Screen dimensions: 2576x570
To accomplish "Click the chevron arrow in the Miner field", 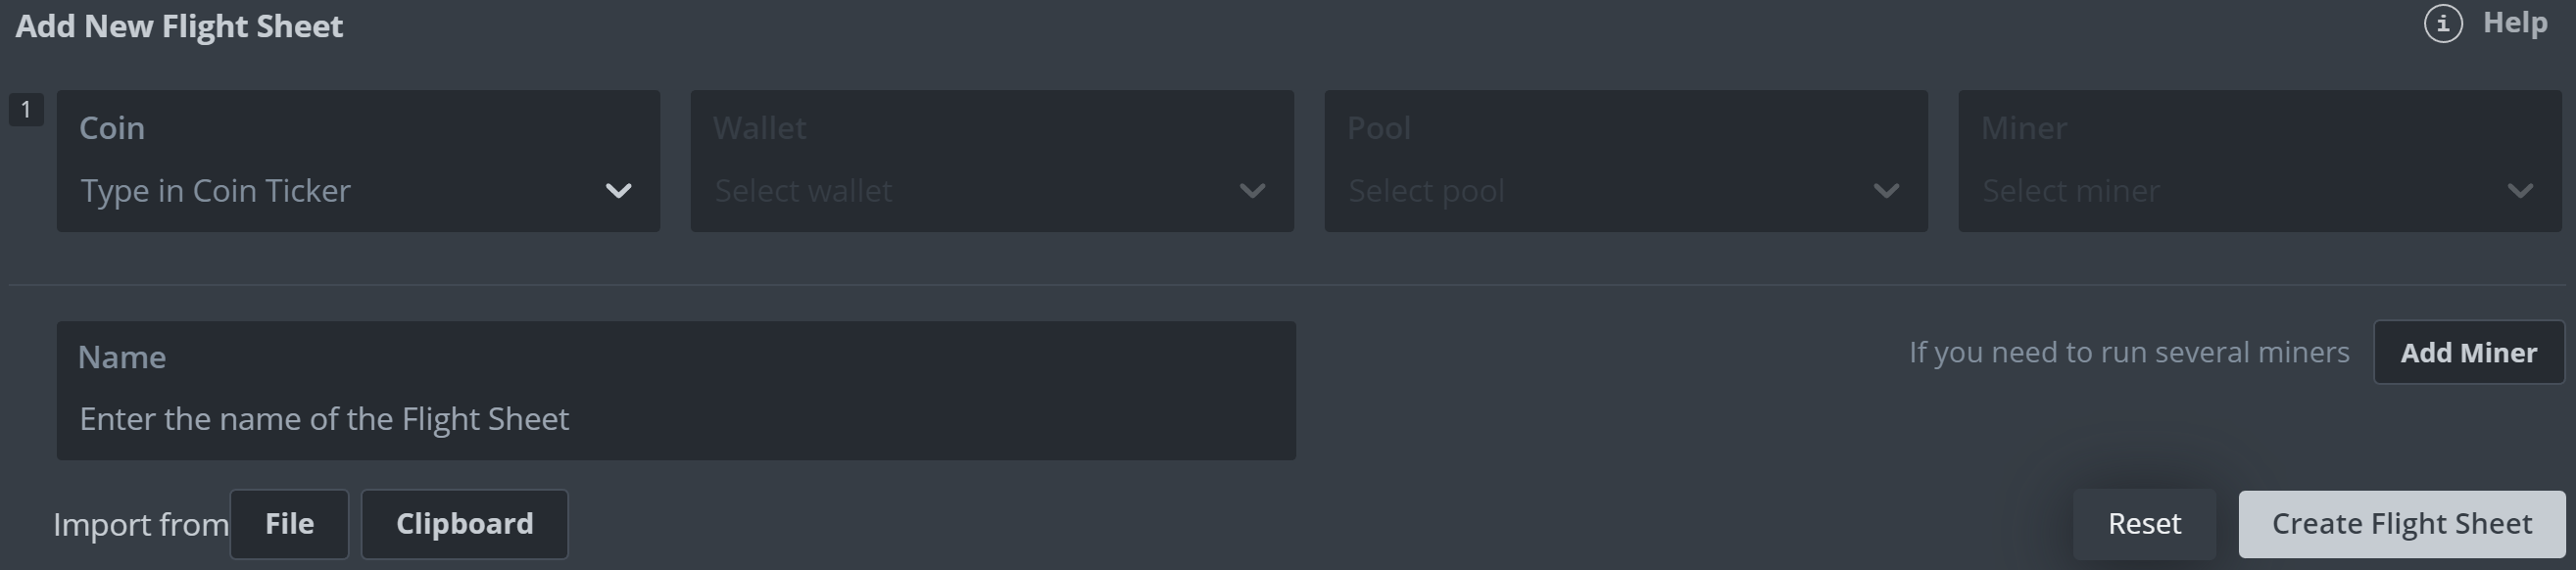I will tap(2520, 191).
